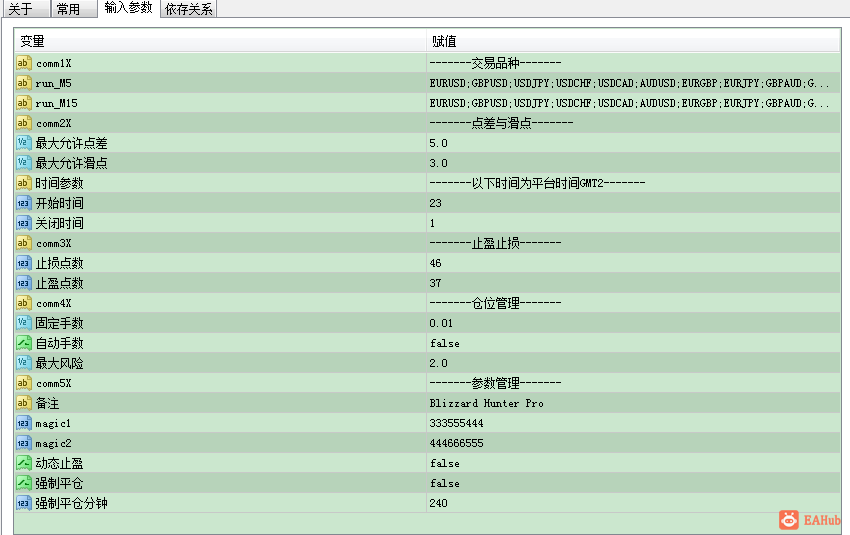Click the string icon beside comm2X
The image size is (850, 535).
[x=23, y=123]
